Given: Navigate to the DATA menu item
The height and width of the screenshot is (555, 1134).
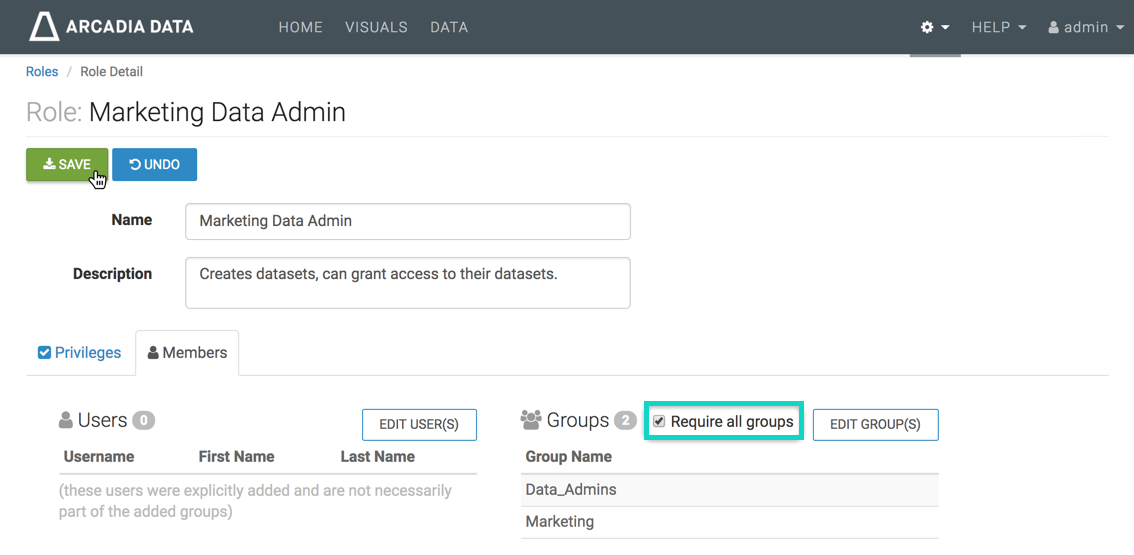Looking at the screenshot, I should (x=449, y=28).
